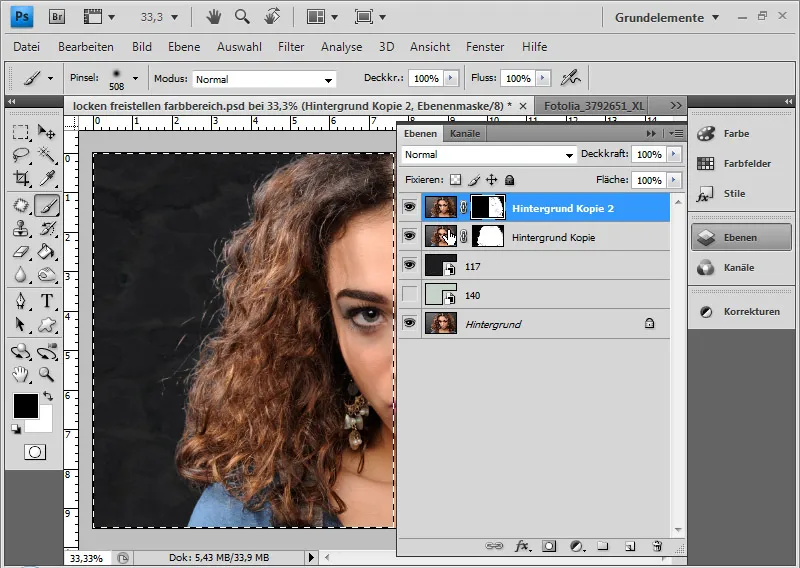Hide the Hintergrund layer
Viewport: 800px width, 568px height.
tap(409, 323)
